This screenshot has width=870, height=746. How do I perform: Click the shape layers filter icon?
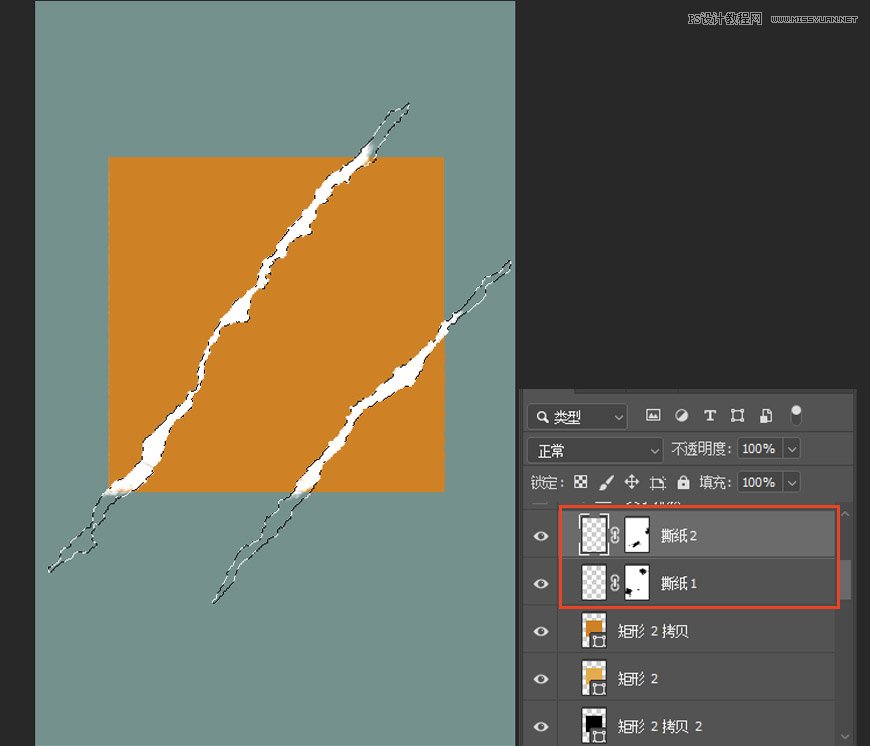pyautogui.click(x=738, y=415)
